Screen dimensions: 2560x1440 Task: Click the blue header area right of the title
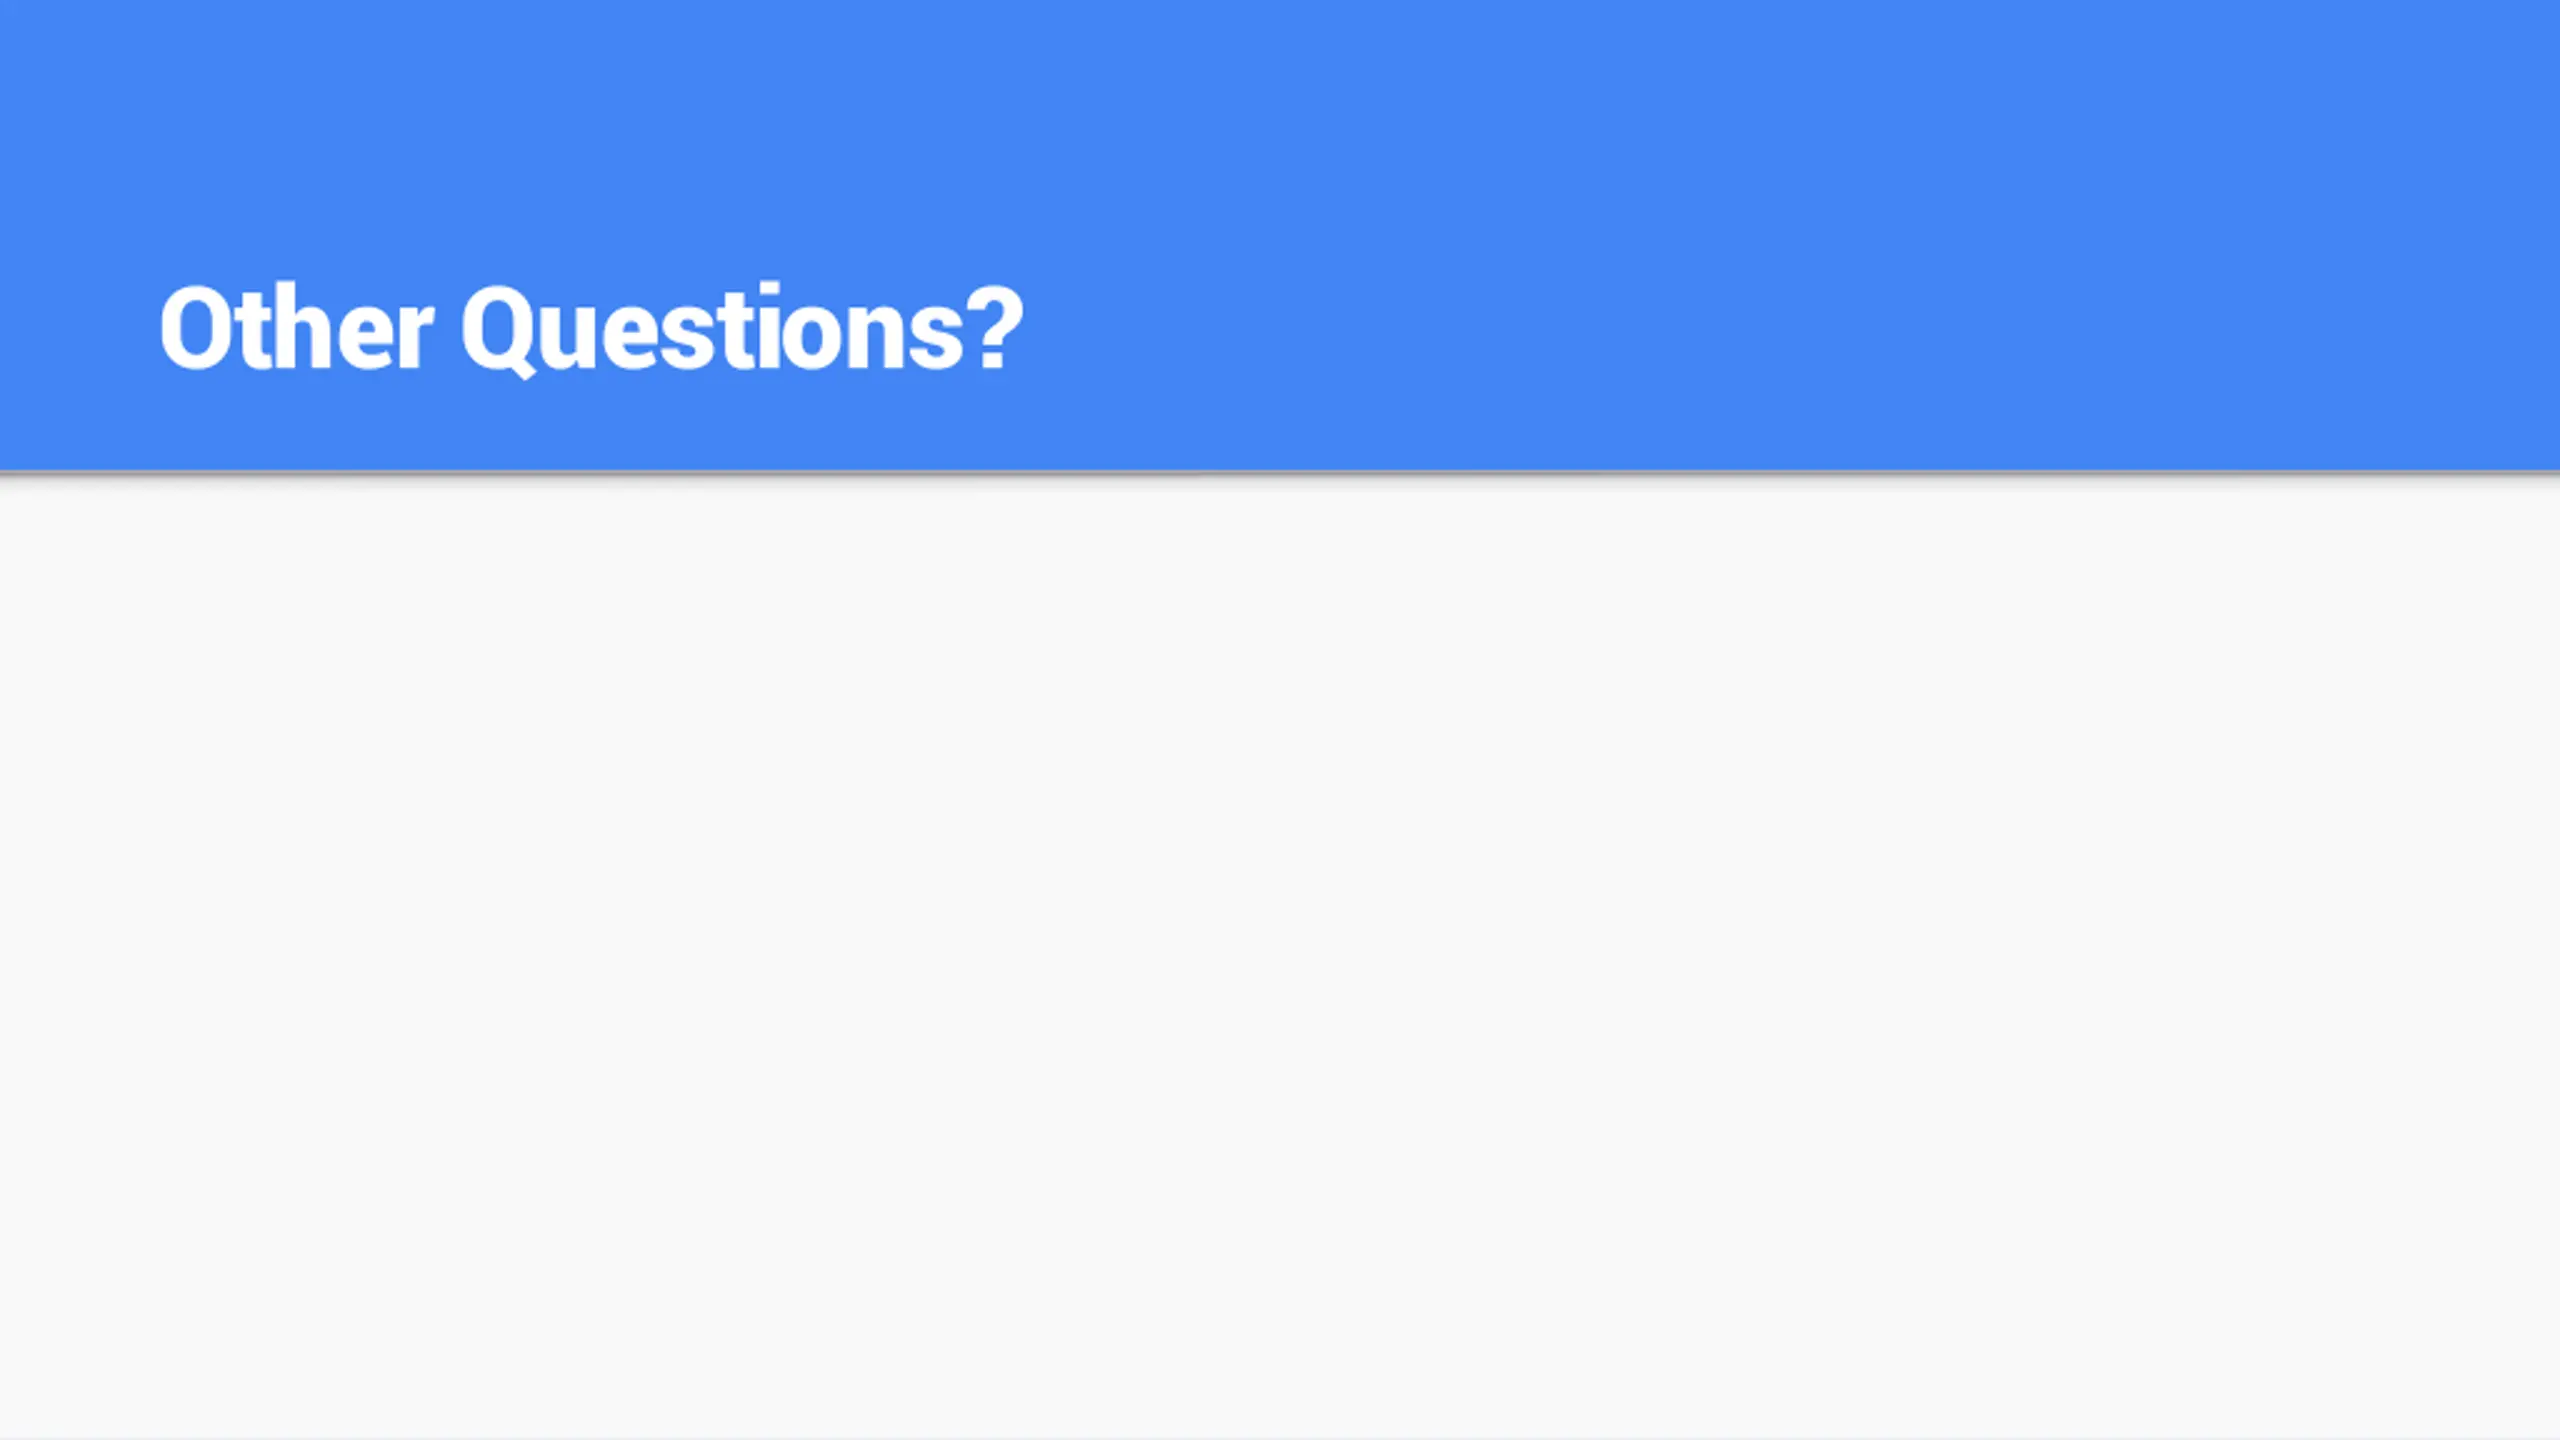[1790, 330]
